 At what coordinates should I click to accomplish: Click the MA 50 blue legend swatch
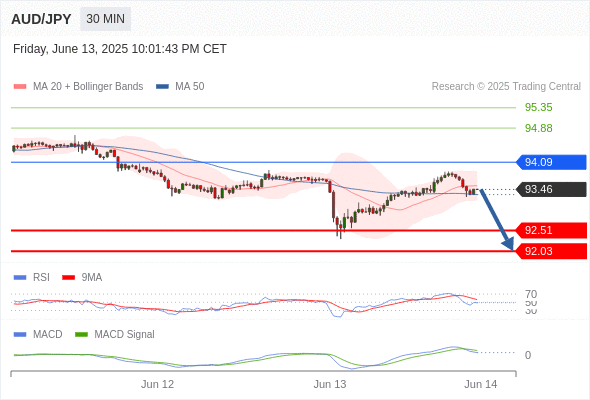(162, 87)
